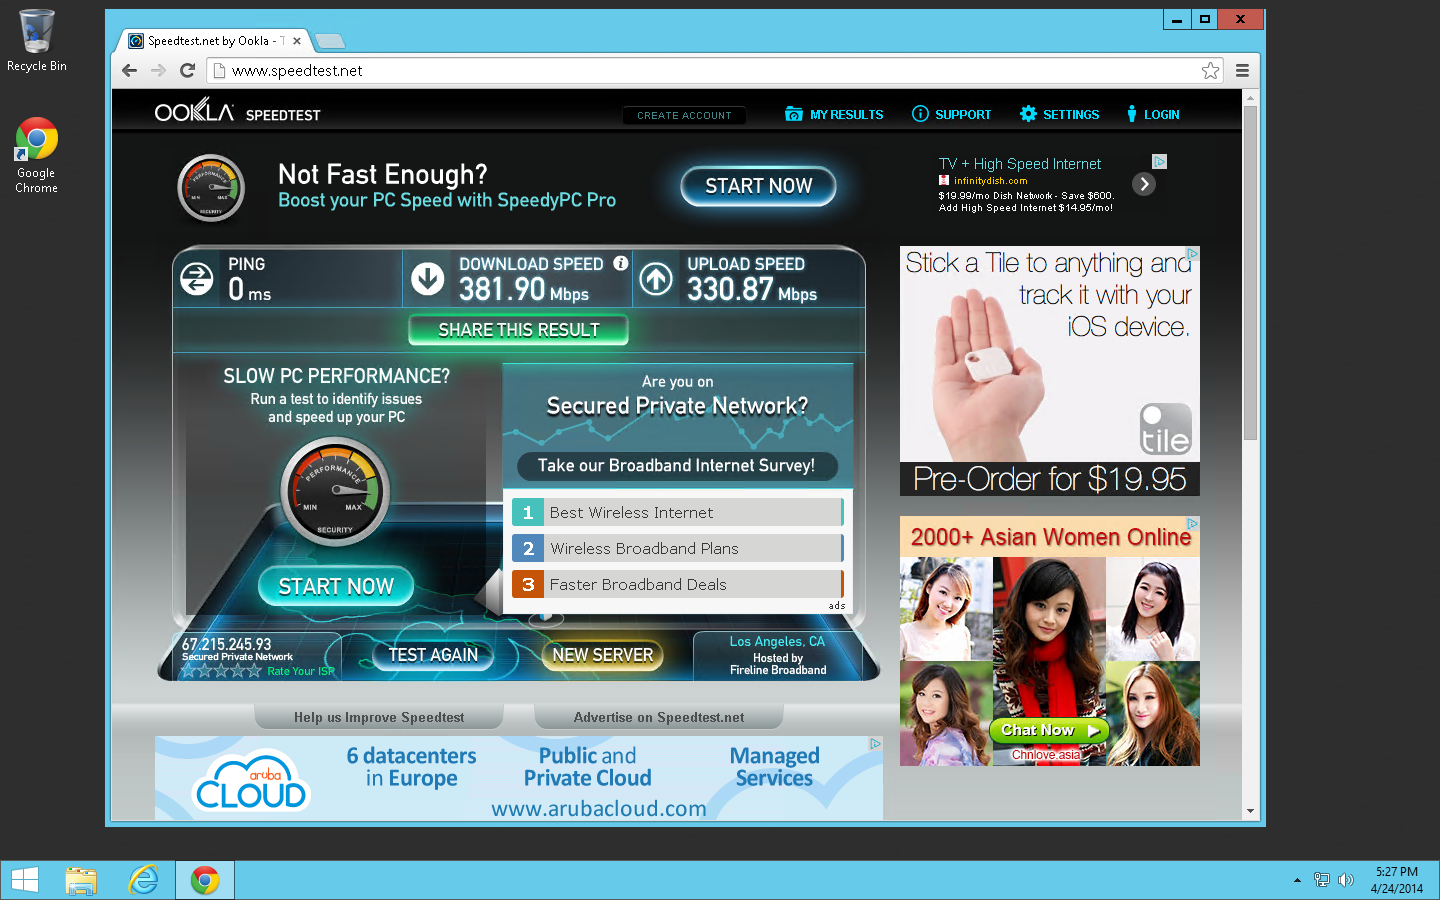Open the Chrome menu hamburger icon

(1242, 70)
